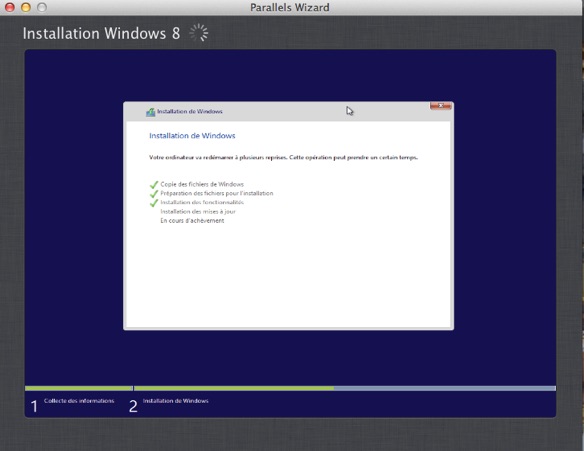Click the step 2 installation progress bar
584x451 pixels.
pyautogui.click(x=345, y=388)
